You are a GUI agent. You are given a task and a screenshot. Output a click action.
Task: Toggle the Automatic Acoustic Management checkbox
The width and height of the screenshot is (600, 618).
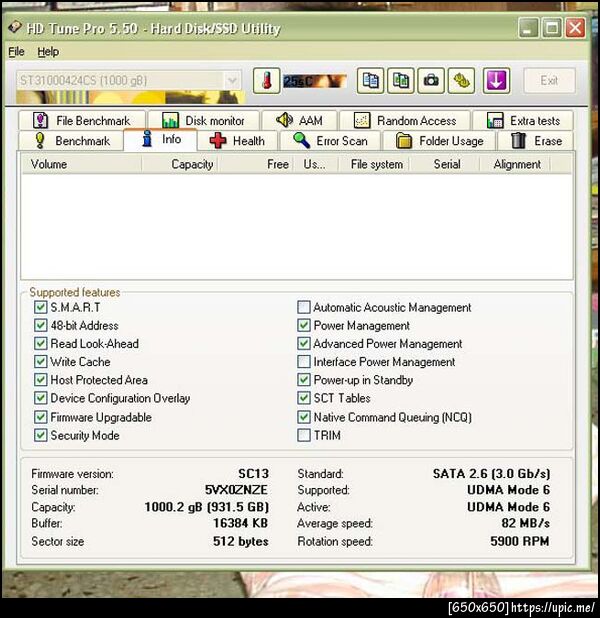coord(304,307)
